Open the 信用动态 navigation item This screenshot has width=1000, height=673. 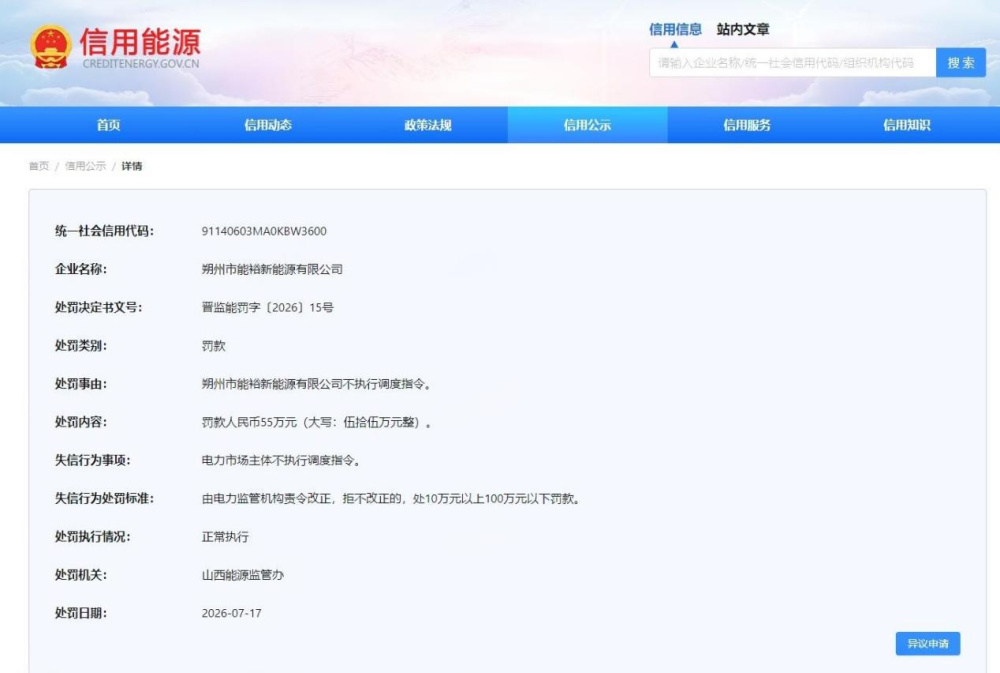pos(268,125)
